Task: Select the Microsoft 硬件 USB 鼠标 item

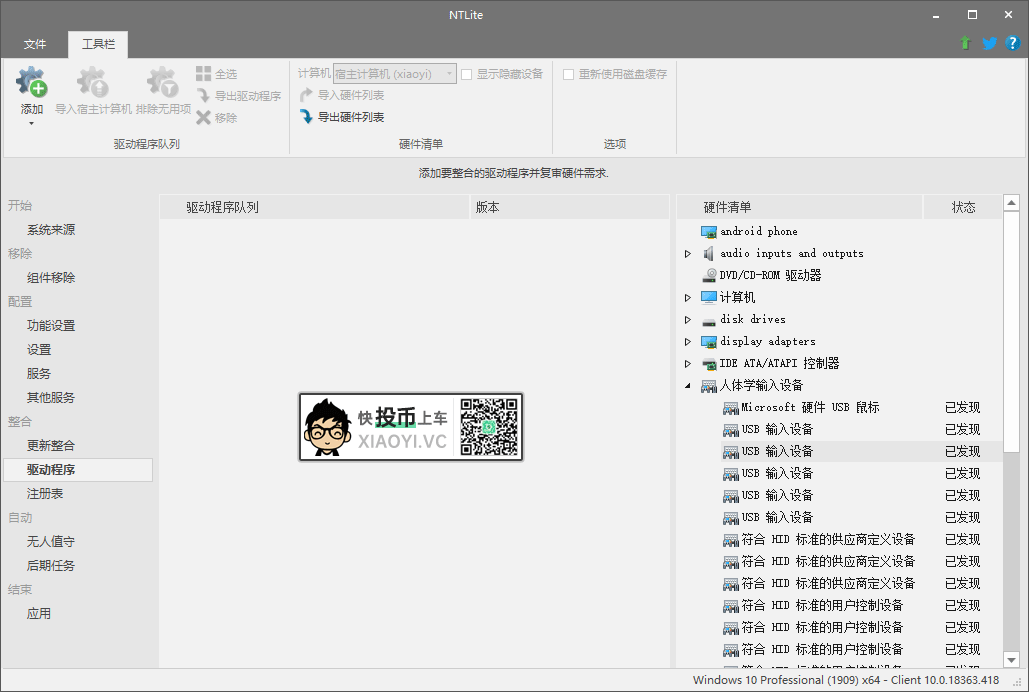Action: click(x=810, y=408)
